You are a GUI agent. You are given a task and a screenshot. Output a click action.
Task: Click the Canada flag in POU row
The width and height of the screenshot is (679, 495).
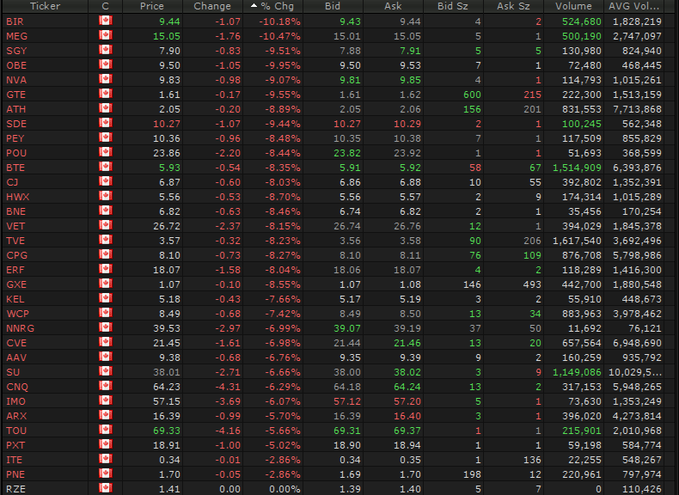(105, 152)
